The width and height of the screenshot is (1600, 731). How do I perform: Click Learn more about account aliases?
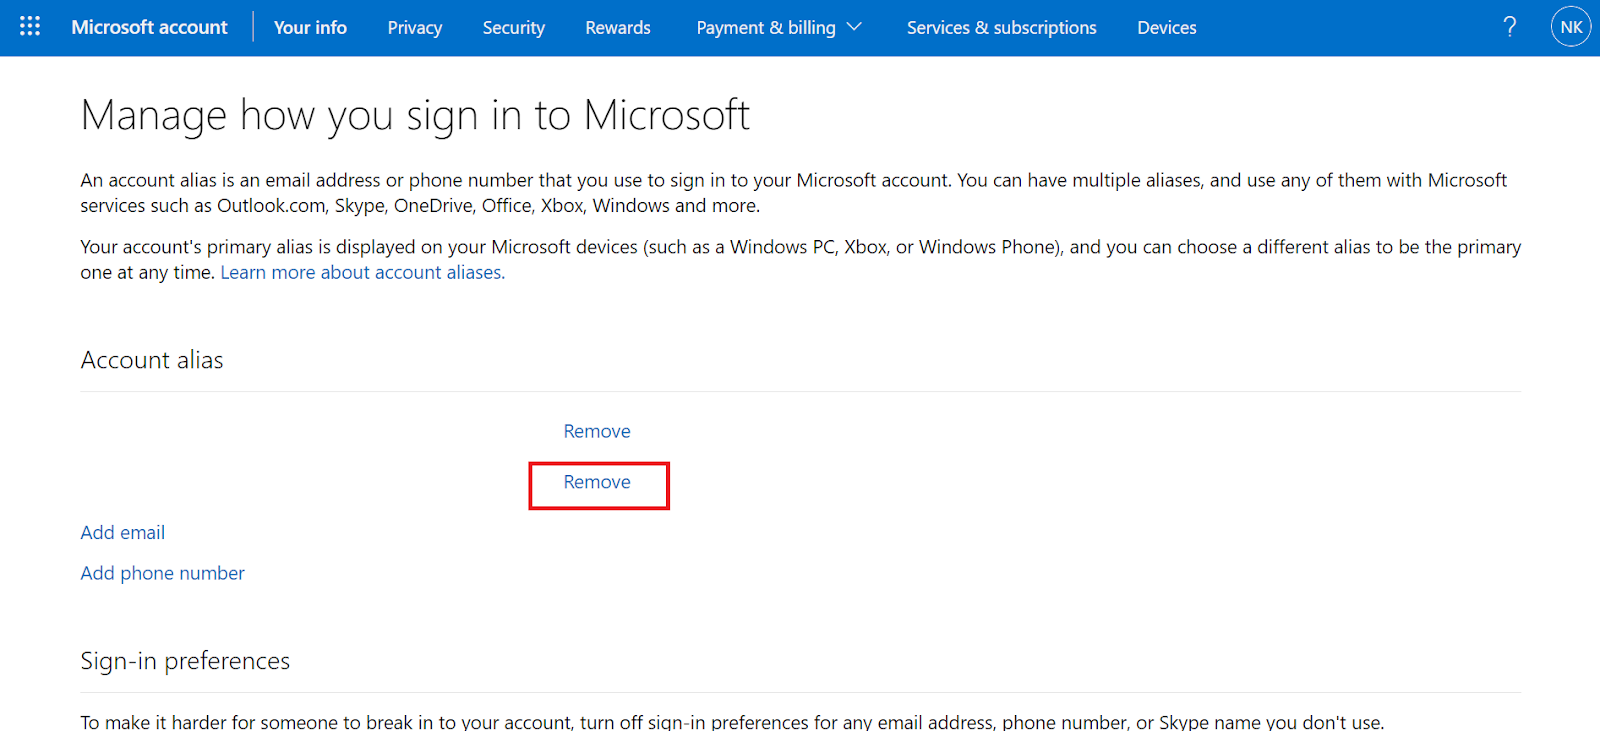362,272
